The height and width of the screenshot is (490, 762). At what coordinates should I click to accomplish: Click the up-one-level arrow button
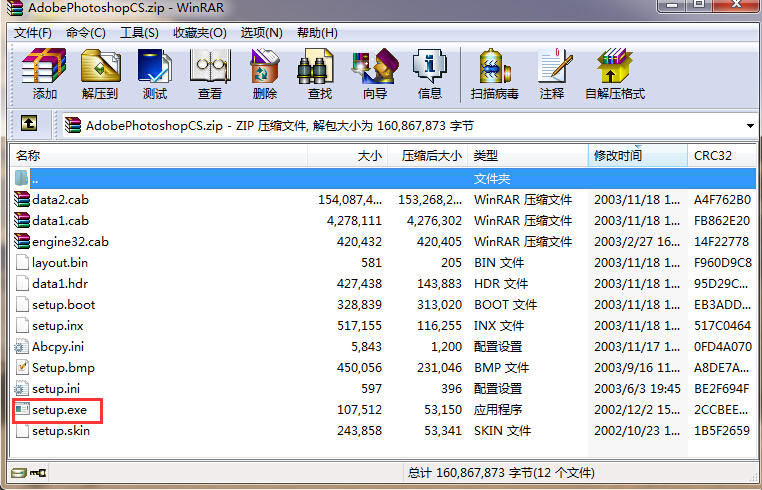[29, 124]
